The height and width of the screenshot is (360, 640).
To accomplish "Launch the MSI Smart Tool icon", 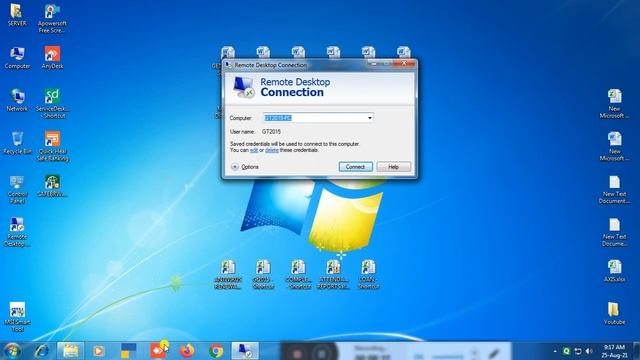I will tap(17, 317).
